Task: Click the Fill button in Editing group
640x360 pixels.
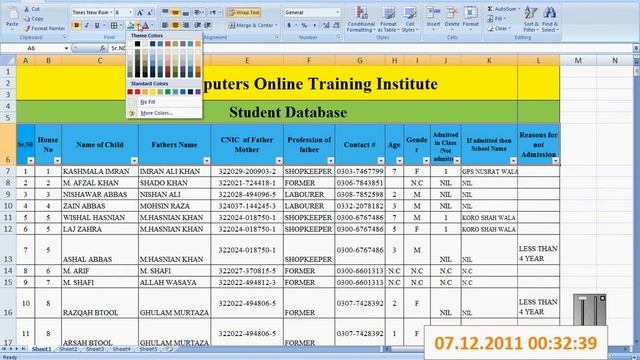Action: click(x=496, y=18)
